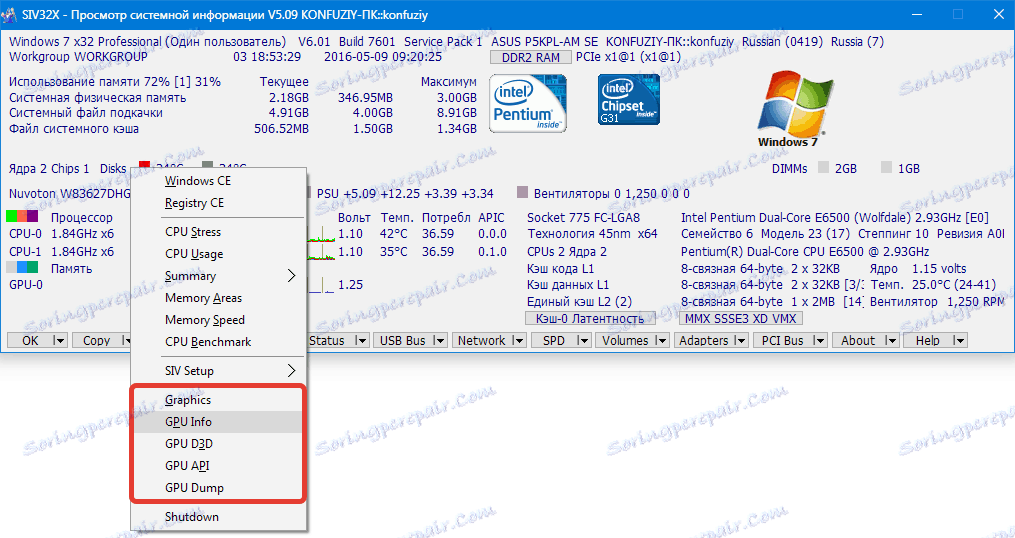Click the MMX SSSE3 XD VMX button
The width and height of the screenshot is (1015, 538).
(x=741, y=319)
